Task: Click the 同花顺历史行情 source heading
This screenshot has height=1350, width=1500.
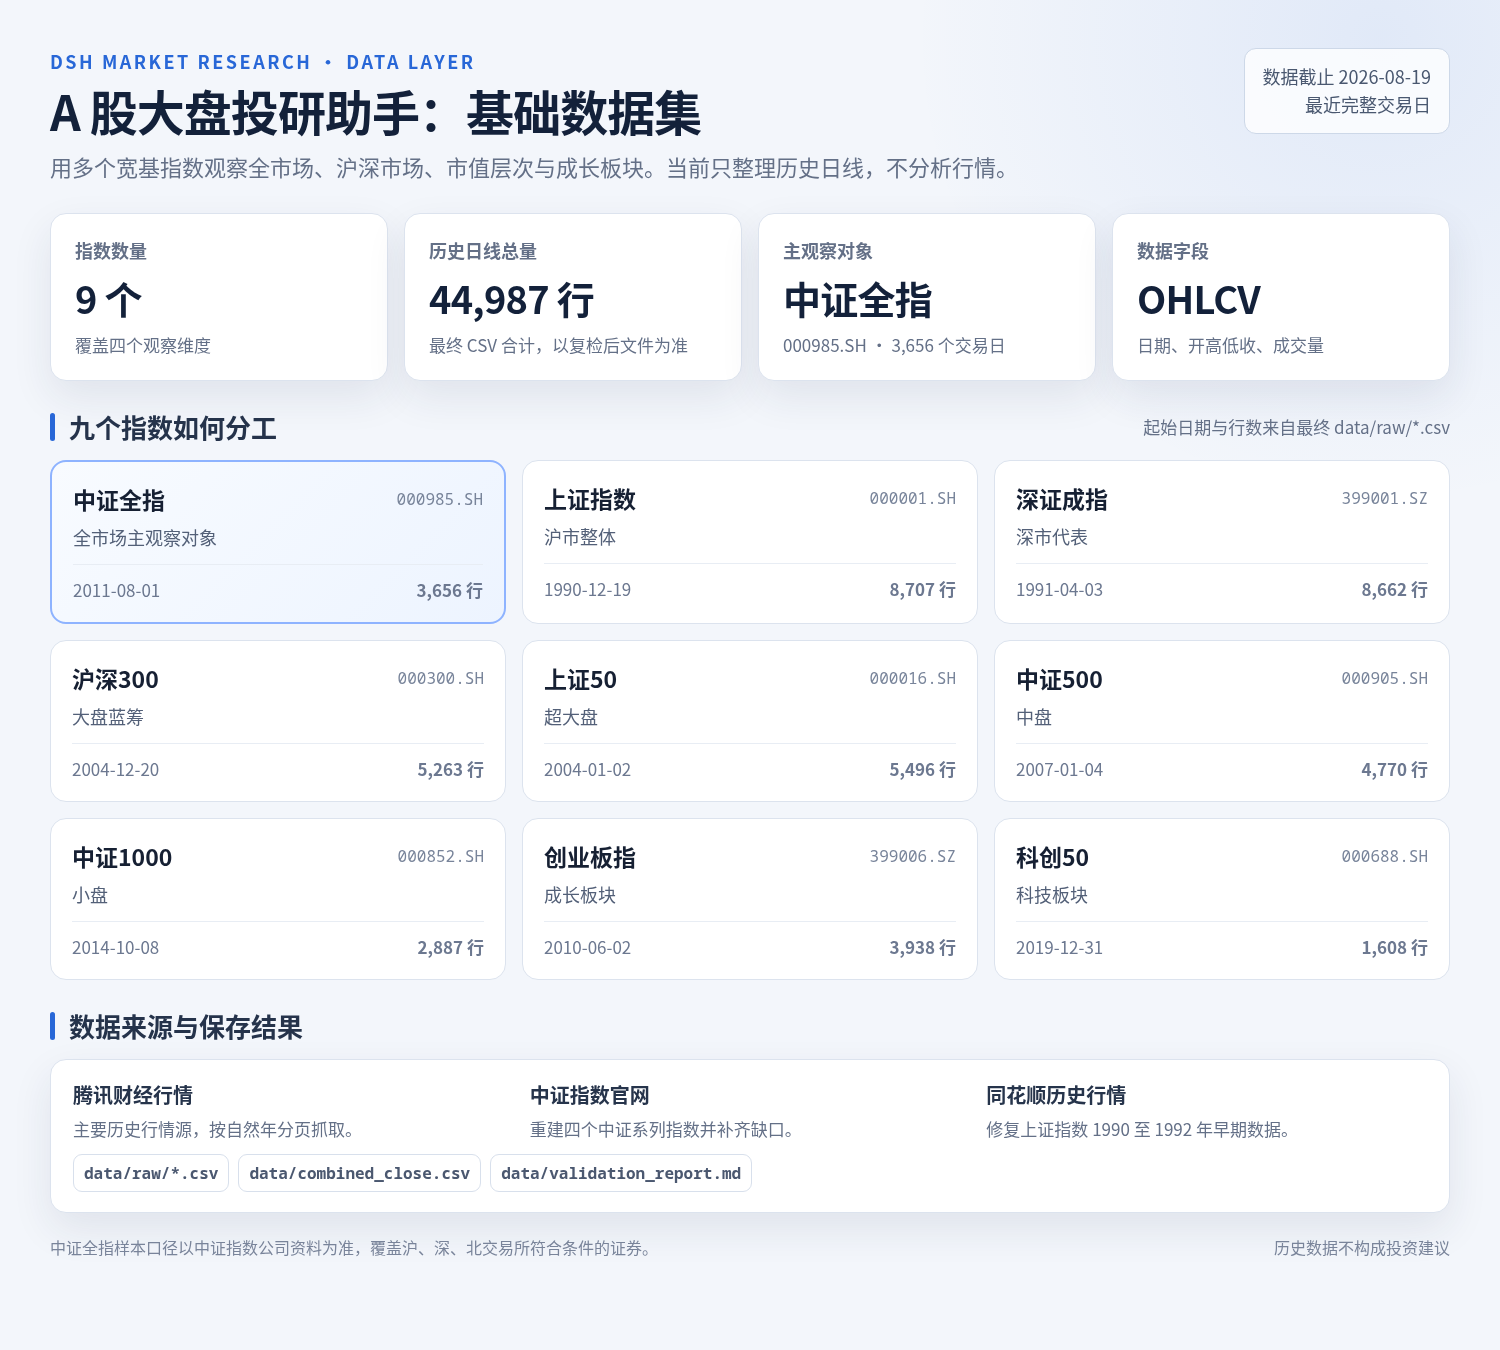Action: pos(1056,1096)
